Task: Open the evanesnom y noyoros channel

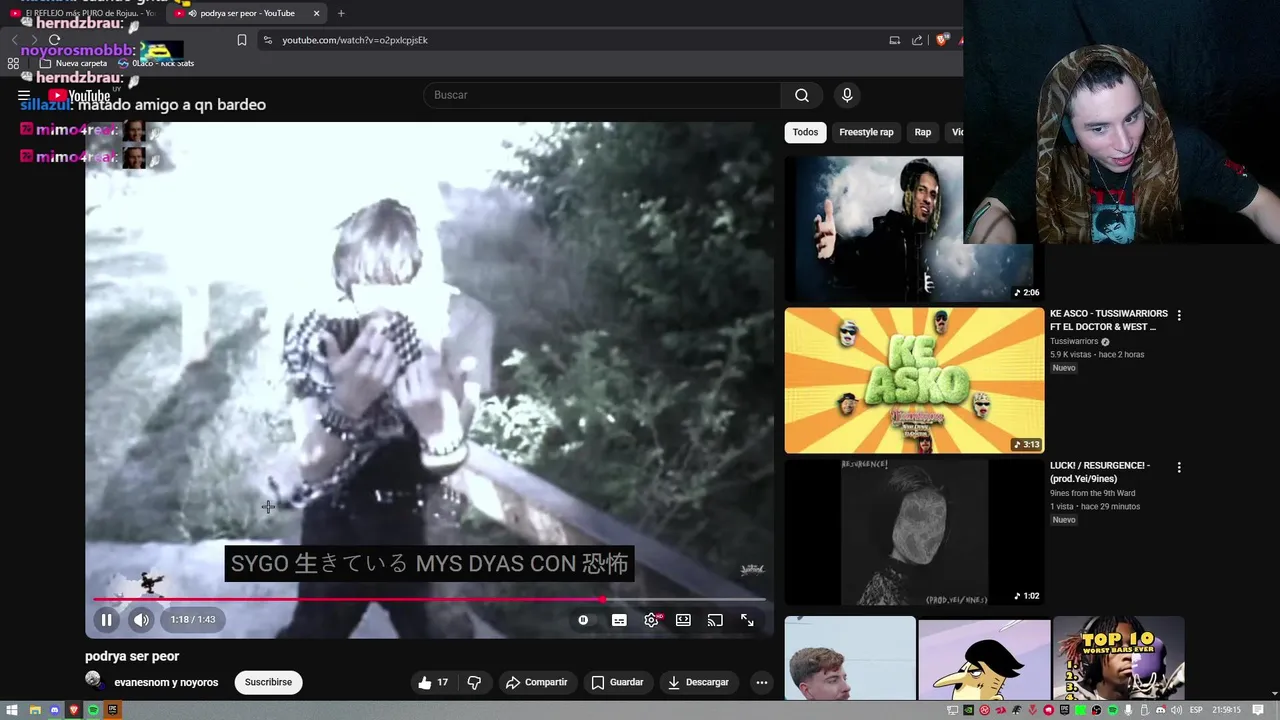Action: click(x=166, y=682)
